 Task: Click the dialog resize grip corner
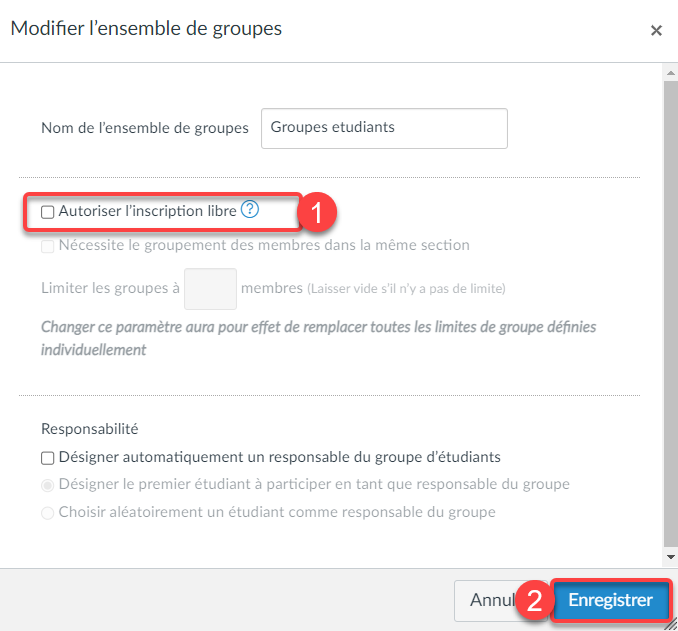[671, 624]
